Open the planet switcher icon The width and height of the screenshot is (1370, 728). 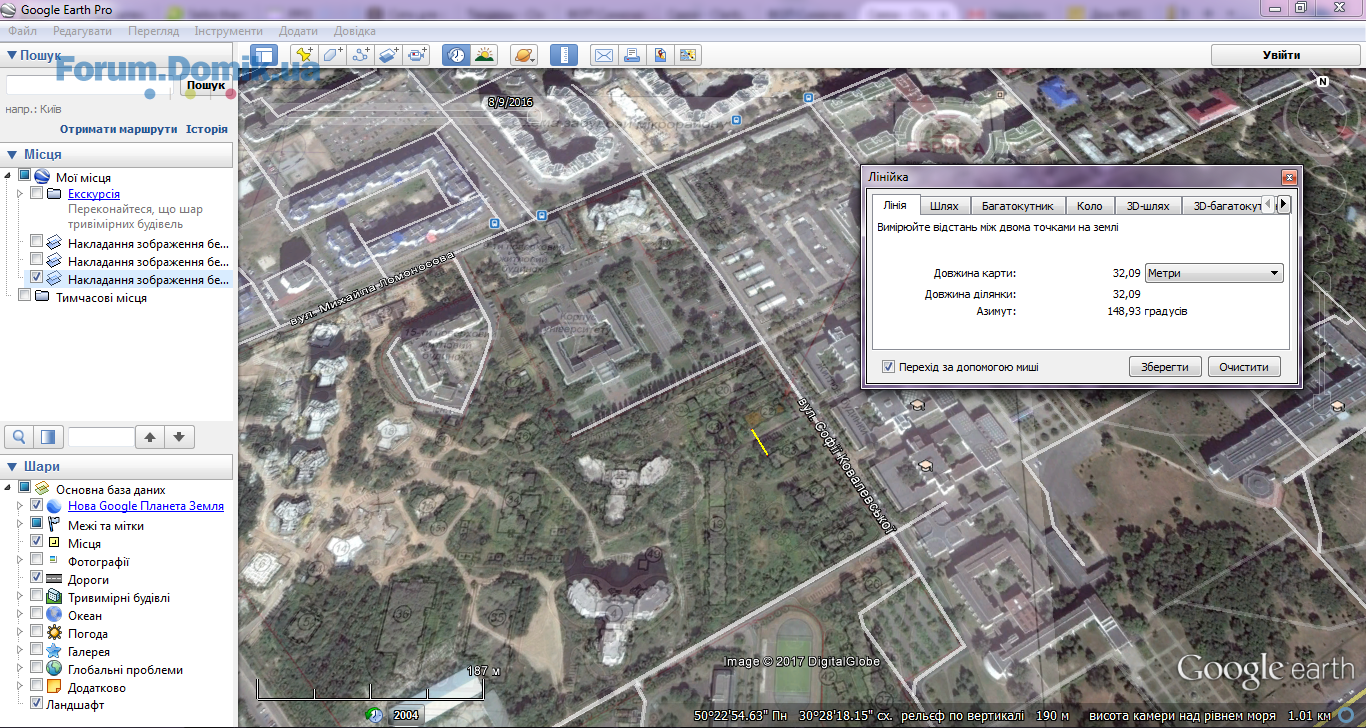pos(524,55)
